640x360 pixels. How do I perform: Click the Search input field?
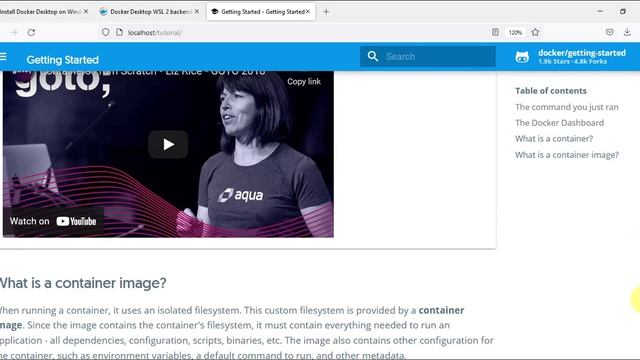428,56
